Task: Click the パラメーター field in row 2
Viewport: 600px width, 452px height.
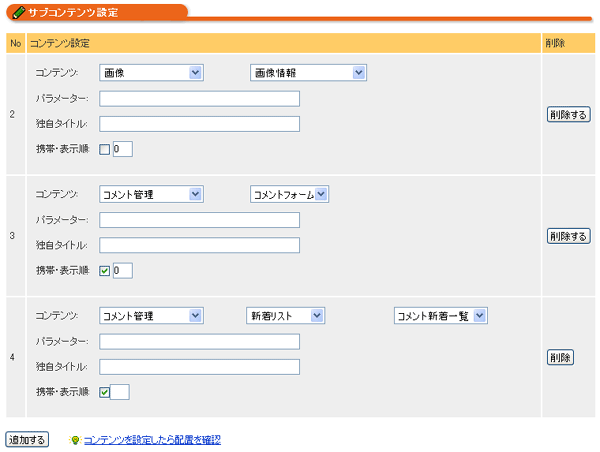Action: pos(199,99)
